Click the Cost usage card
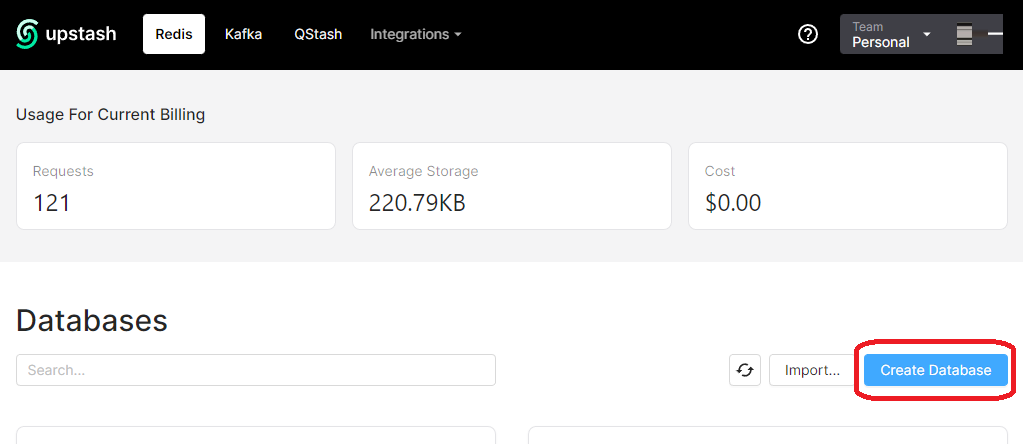Viewport: 1023px width, 444px height. tap(848, 186)
